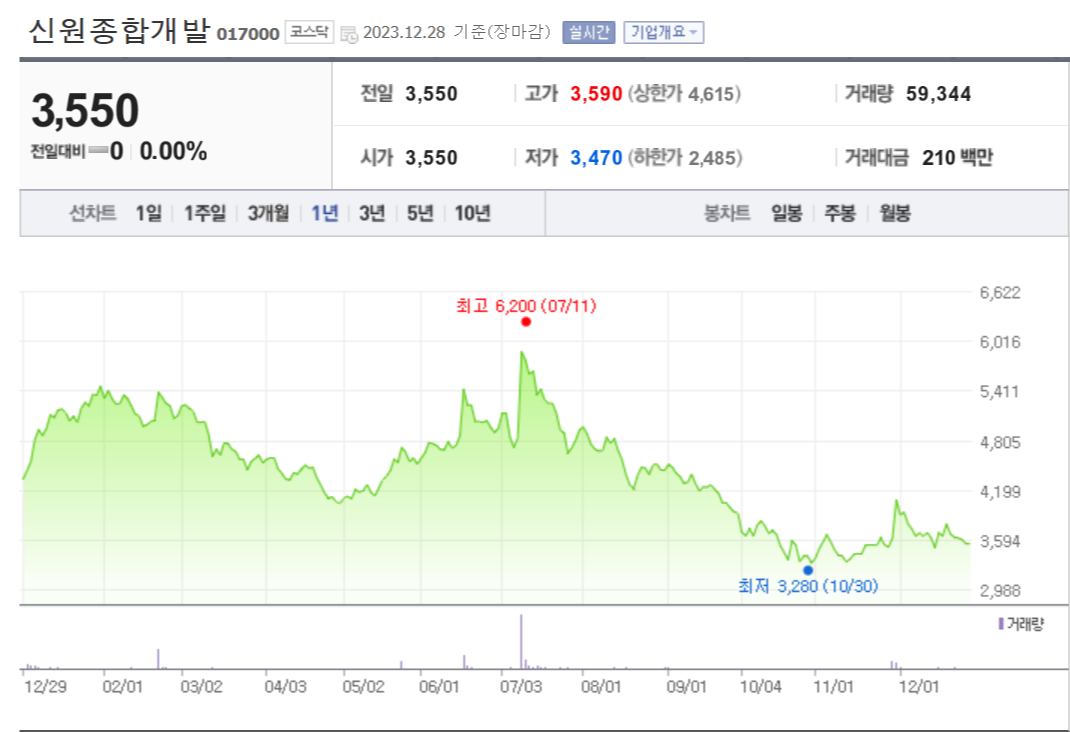
Task: Click the 최저 3,280 (10/30) label
Action: tap(808, 586)
